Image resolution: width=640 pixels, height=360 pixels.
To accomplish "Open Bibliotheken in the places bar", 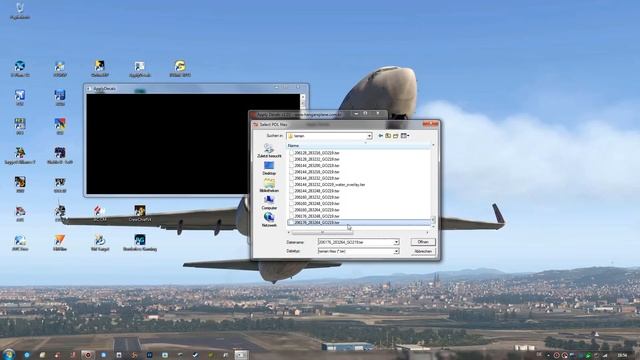I will coord(269,185).
